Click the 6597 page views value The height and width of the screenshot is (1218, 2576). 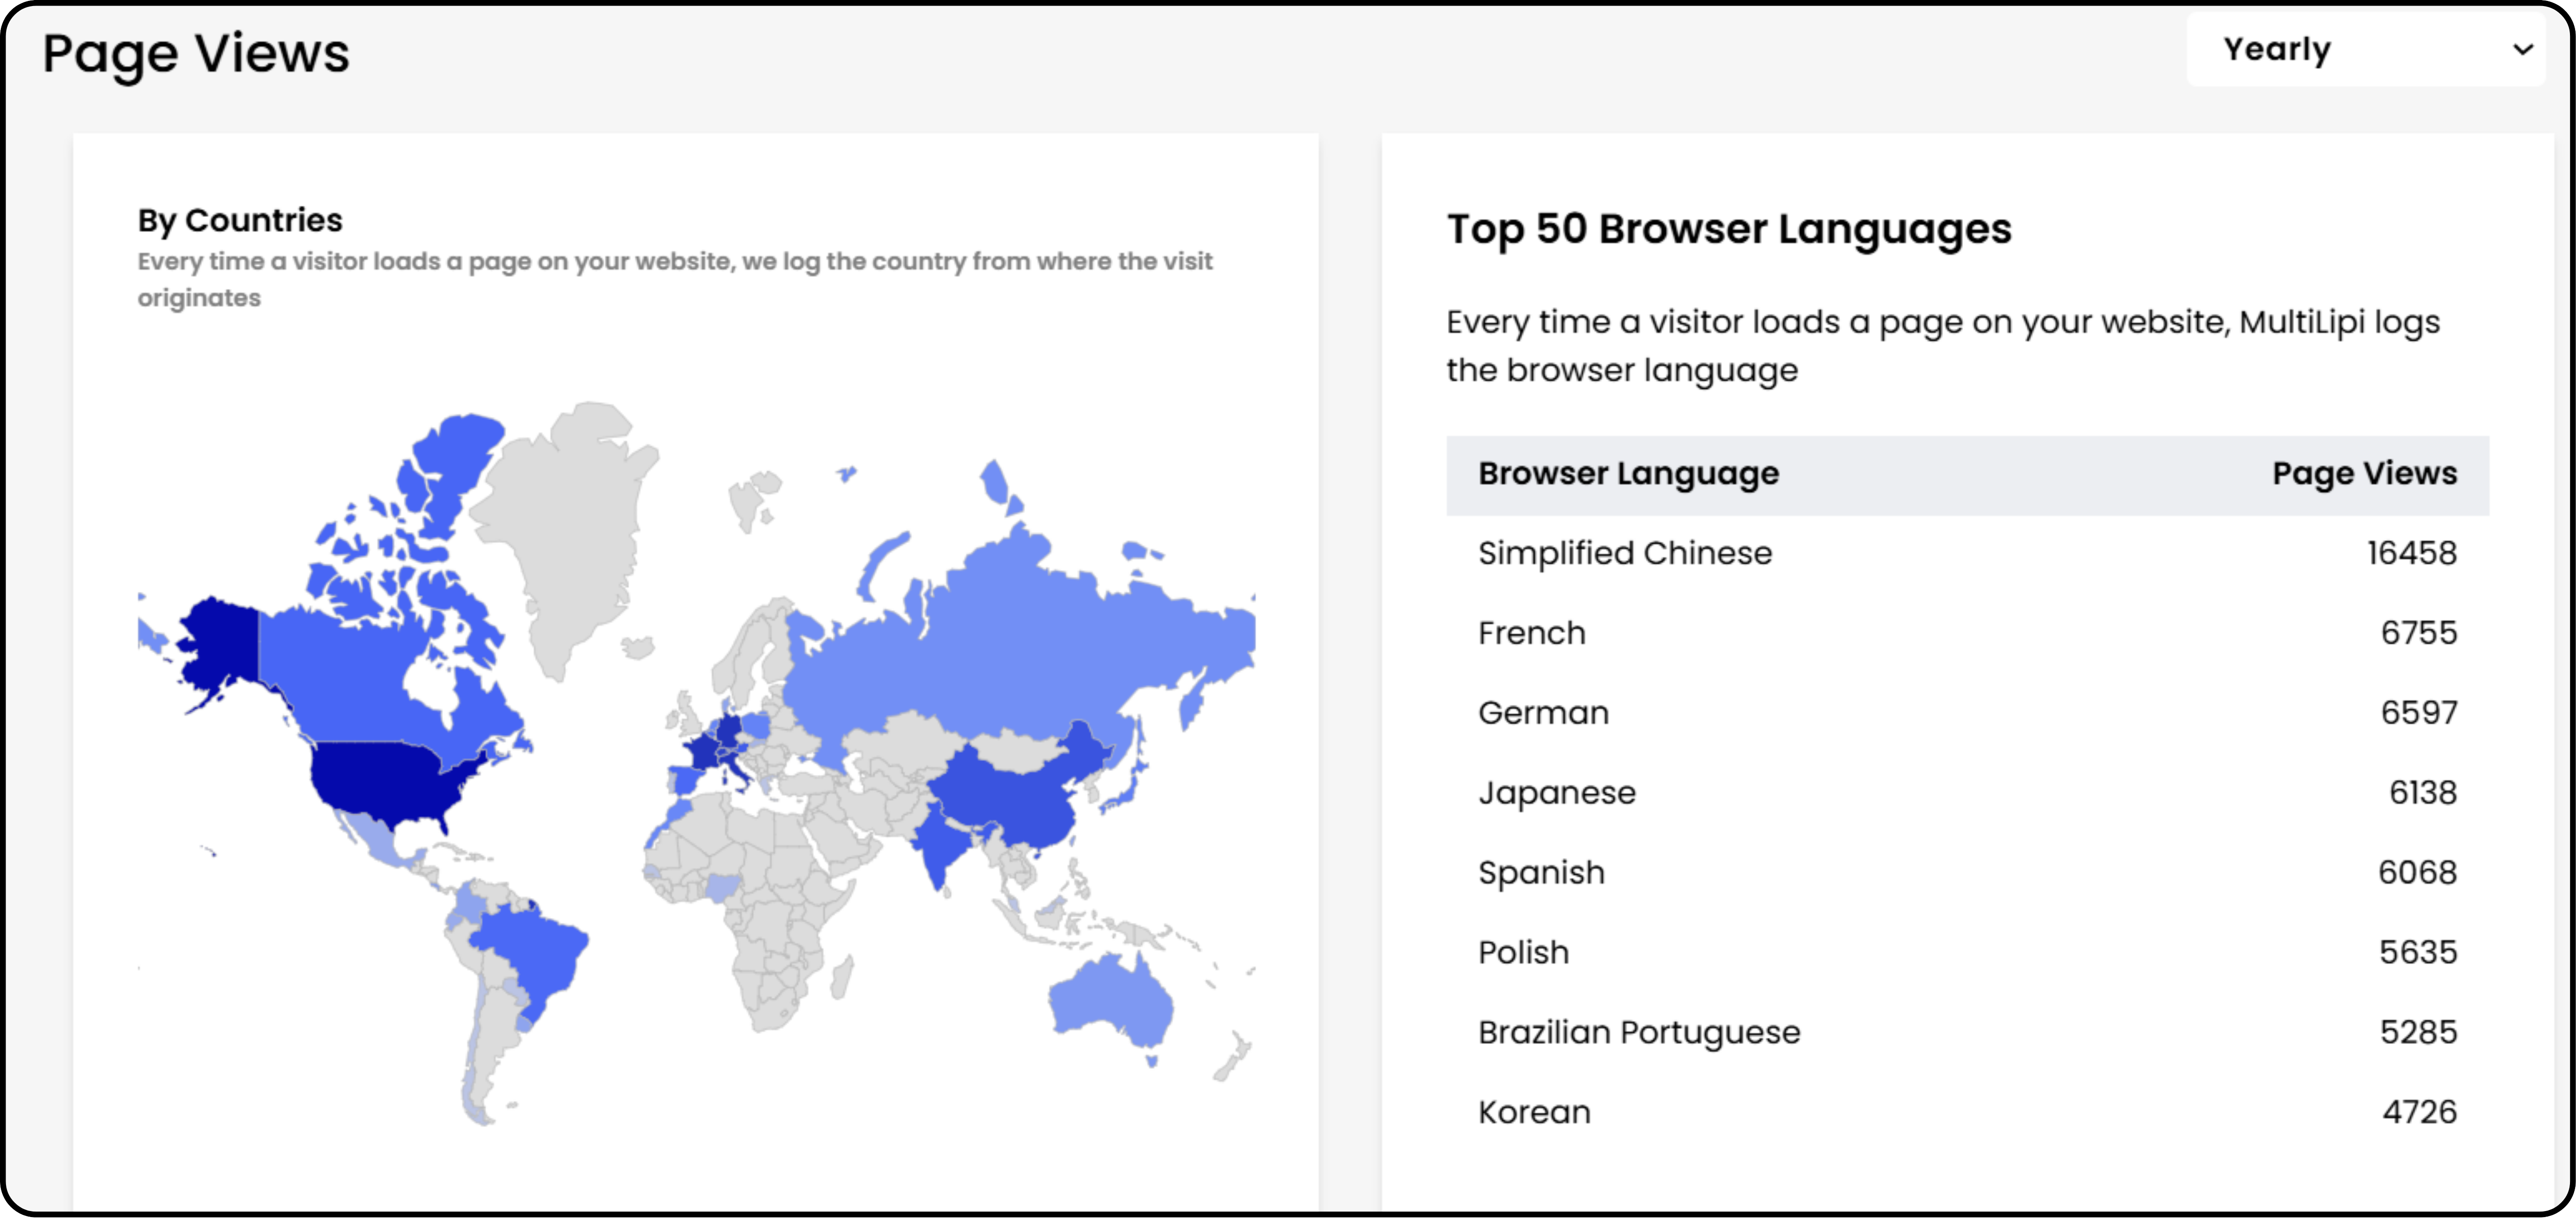coord(2418,713)
